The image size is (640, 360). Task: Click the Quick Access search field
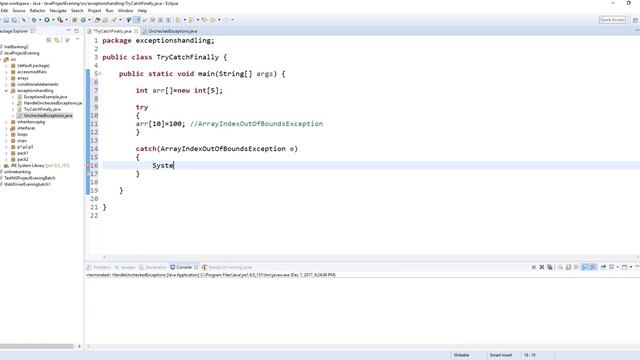tap(612, 20)
